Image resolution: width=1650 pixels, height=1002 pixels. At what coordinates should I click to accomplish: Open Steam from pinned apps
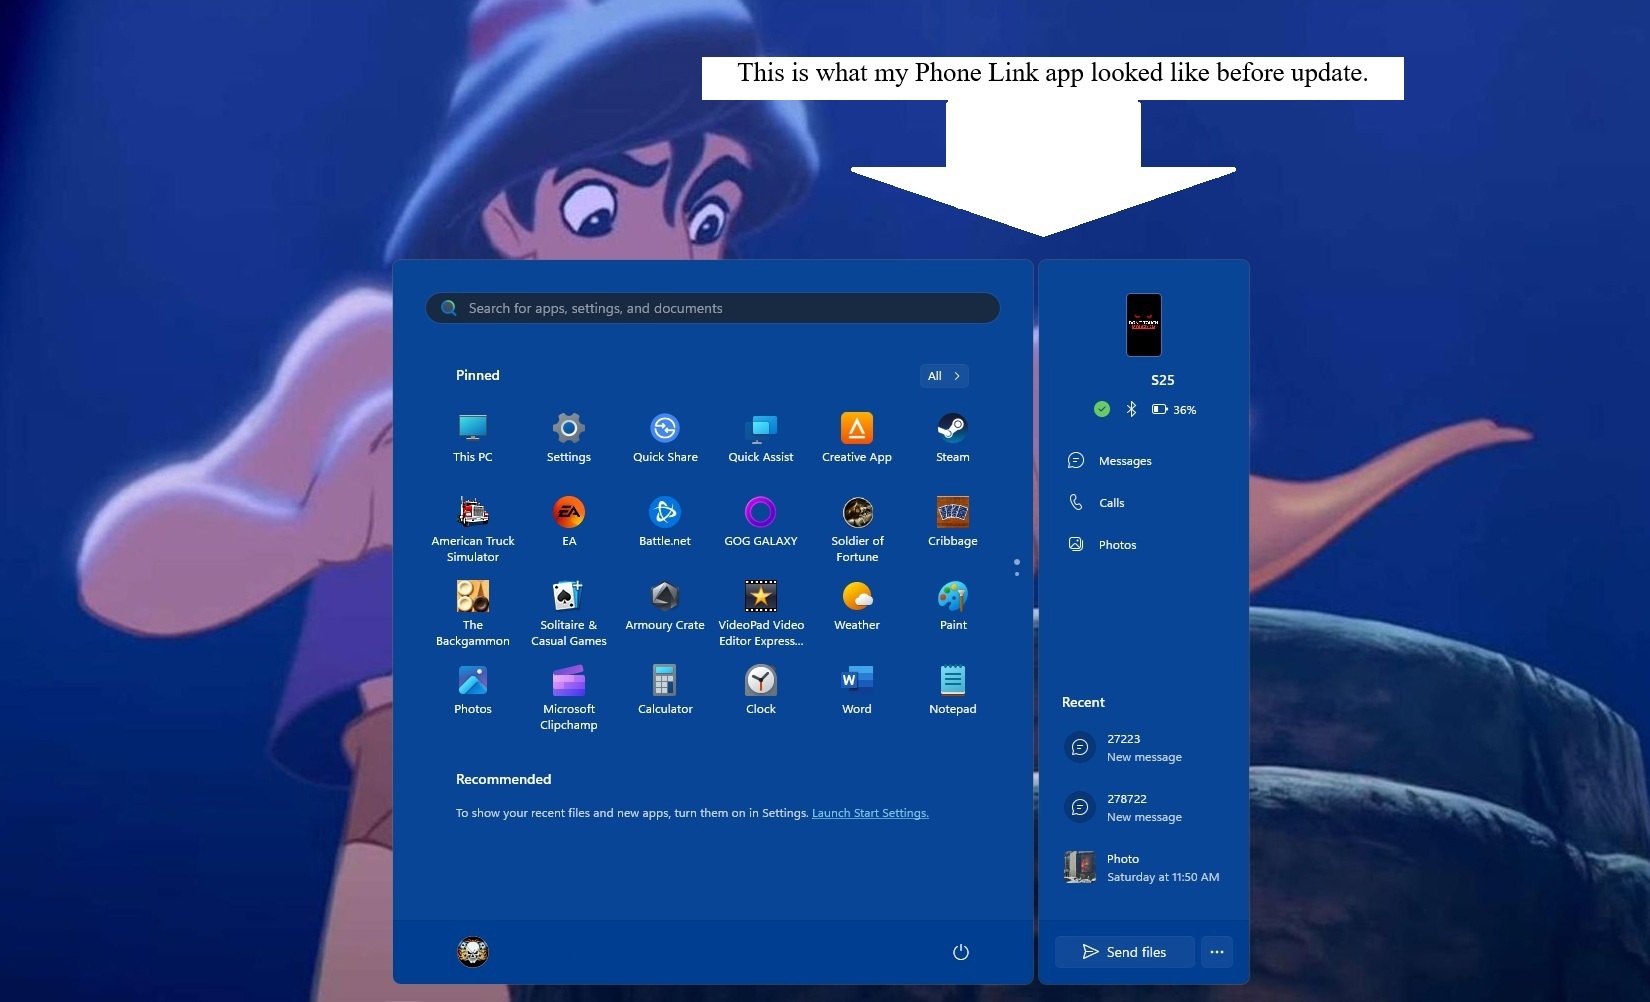pos(953,438)
